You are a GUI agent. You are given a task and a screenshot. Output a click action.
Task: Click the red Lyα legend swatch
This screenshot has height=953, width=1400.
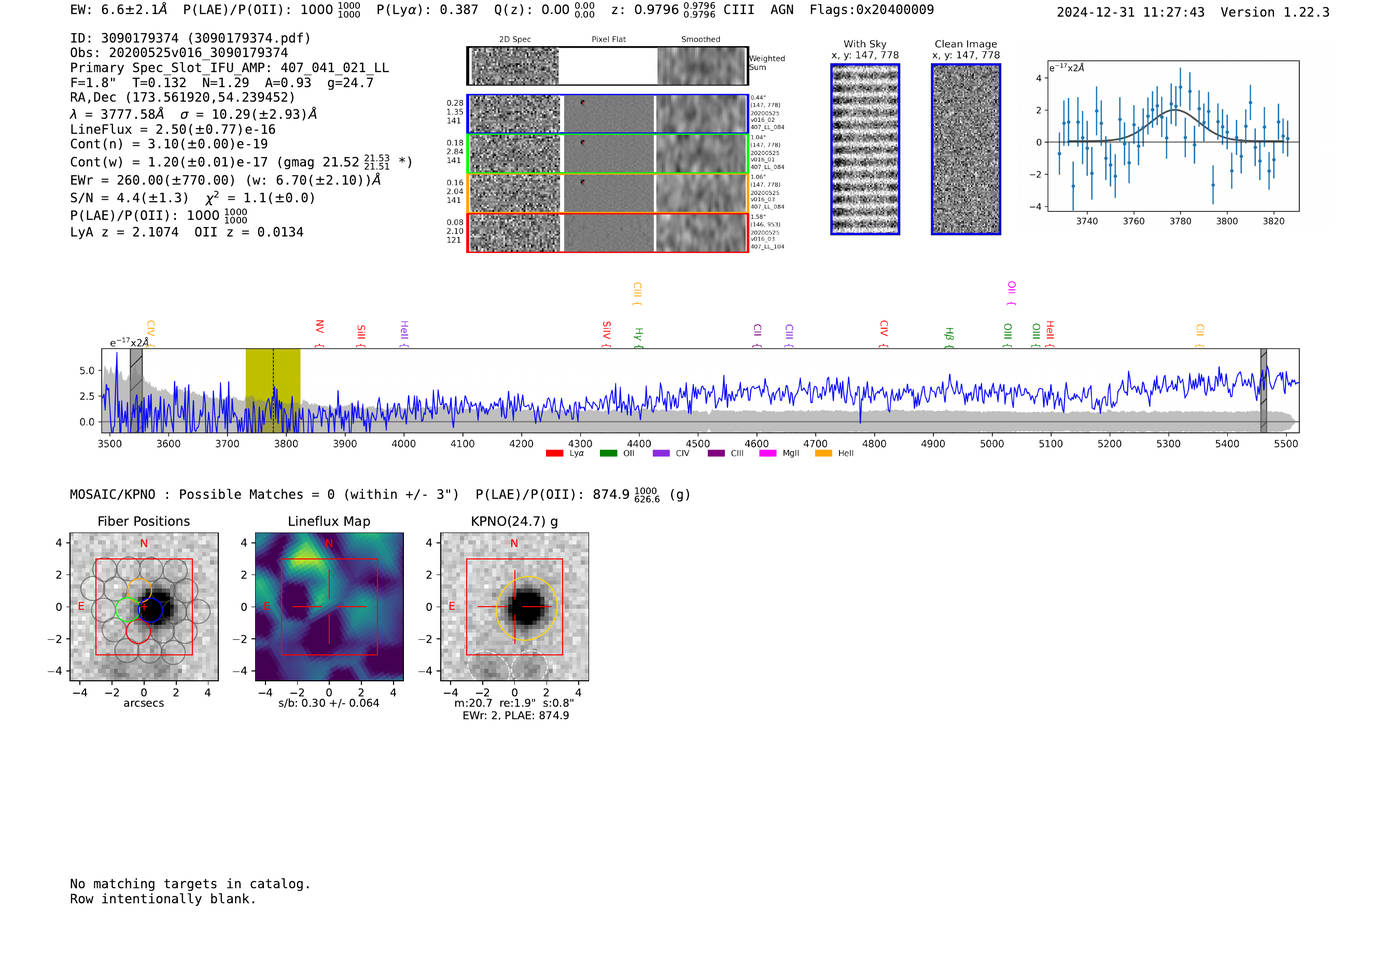click(554, 453)
